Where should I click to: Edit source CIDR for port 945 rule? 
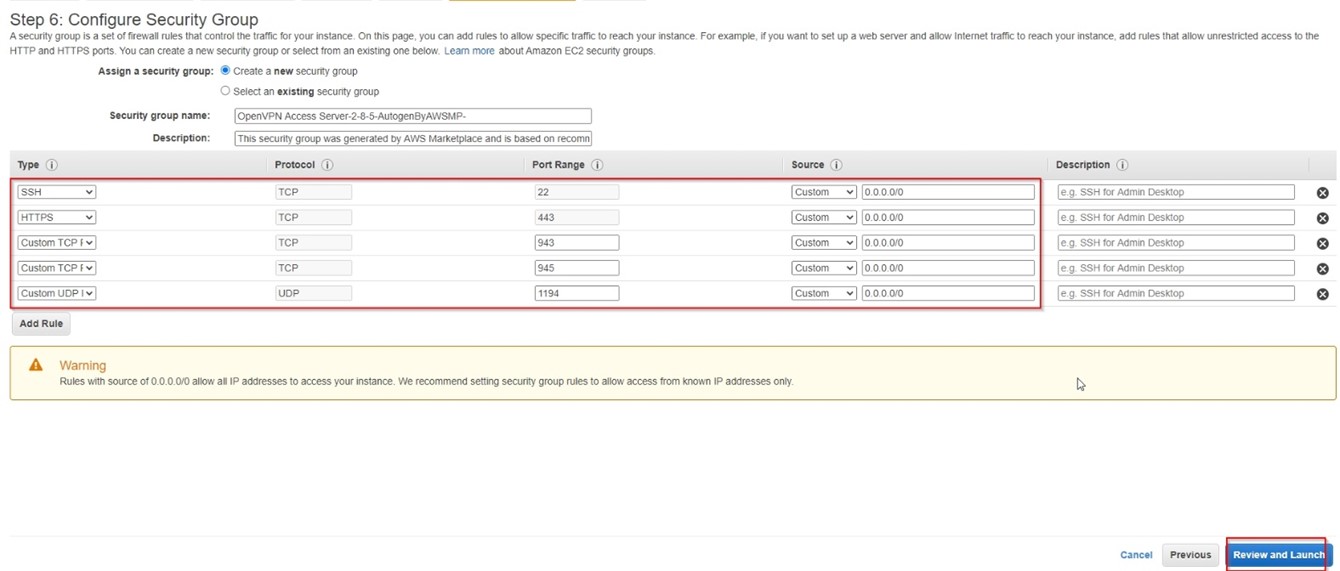(x=948, y=268)
